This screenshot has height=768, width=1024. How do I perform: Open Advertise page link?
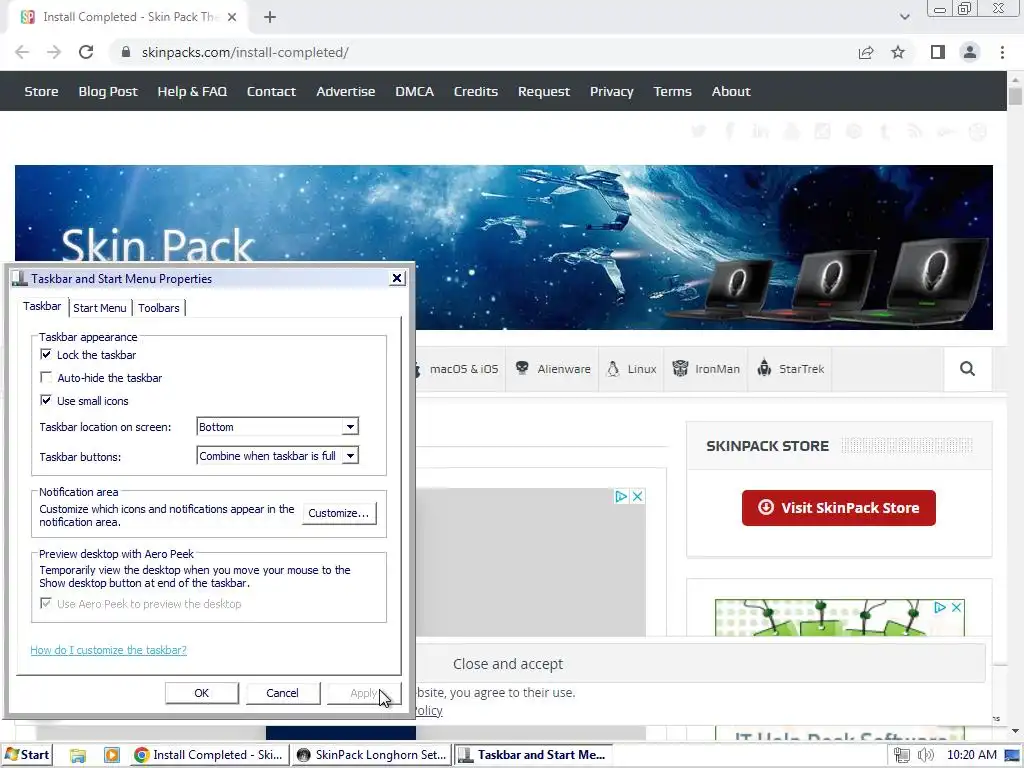(345, 91)
